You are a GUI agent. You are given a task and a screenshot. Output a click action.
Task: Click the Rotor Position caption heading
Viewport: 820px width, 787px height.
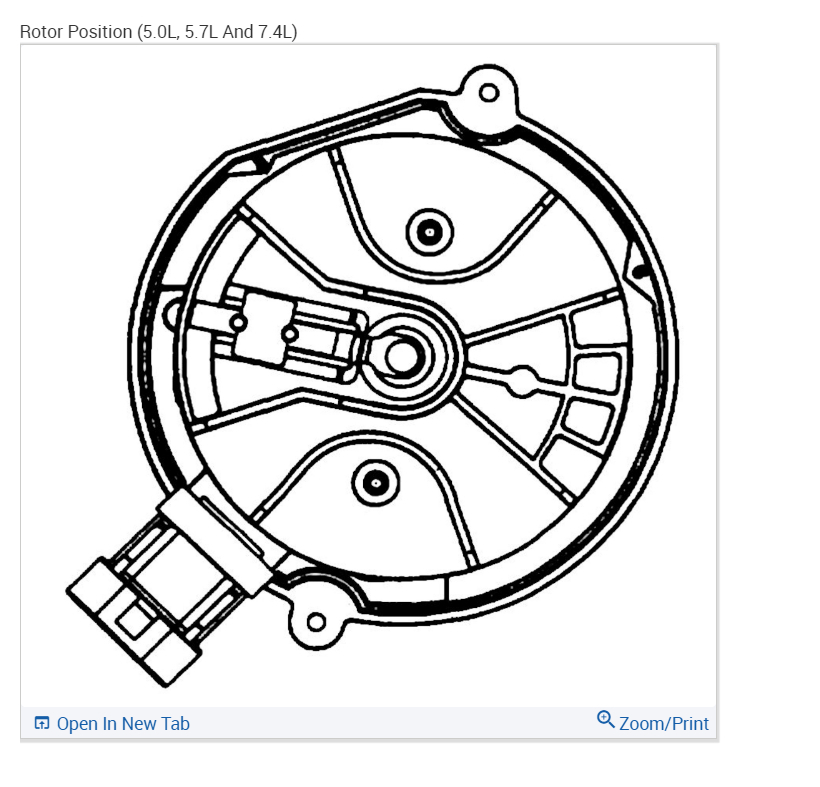[158, 32]
